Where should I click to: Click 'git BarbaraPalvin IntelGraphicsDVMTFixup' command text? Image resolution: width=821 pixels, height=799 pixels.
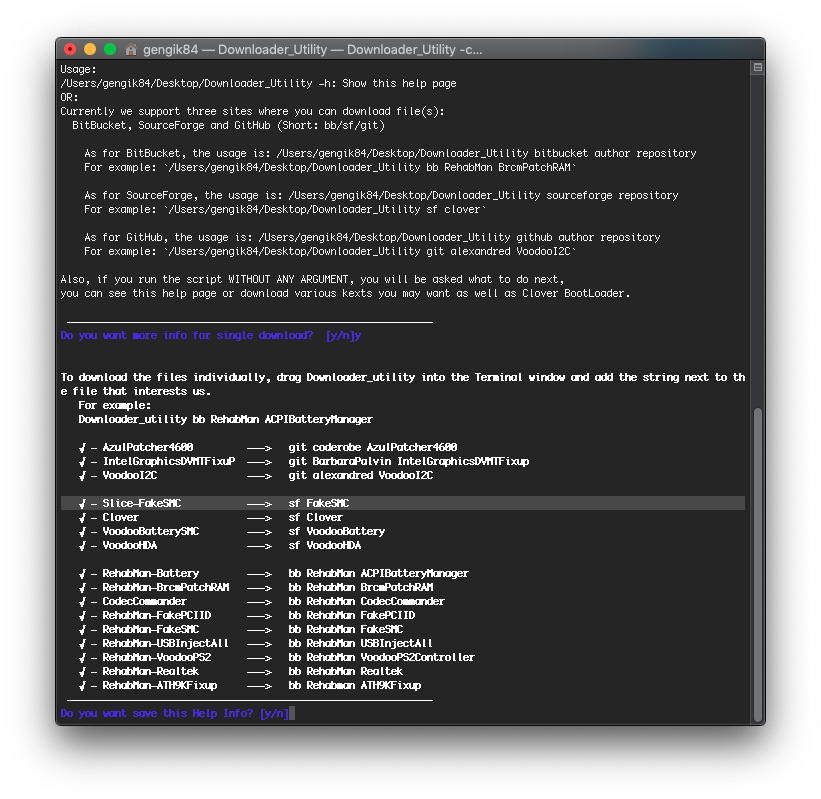pyautogui.click(x=409, y=461)
